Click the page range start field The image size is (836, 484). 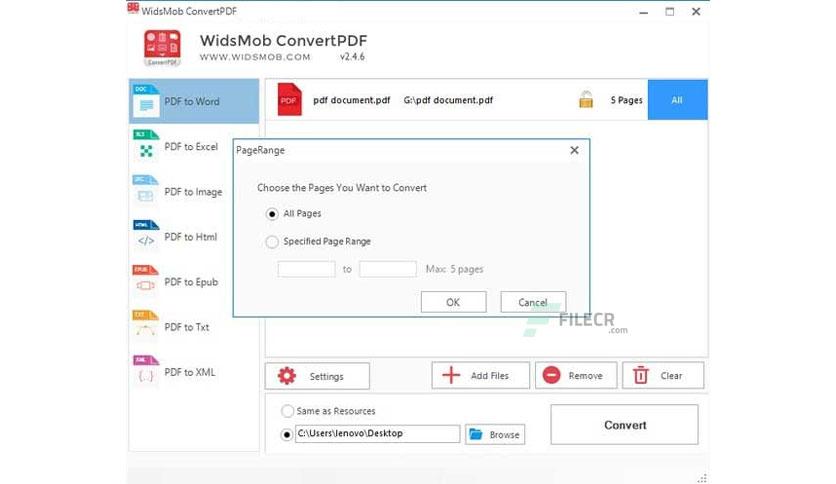[307, 269]
